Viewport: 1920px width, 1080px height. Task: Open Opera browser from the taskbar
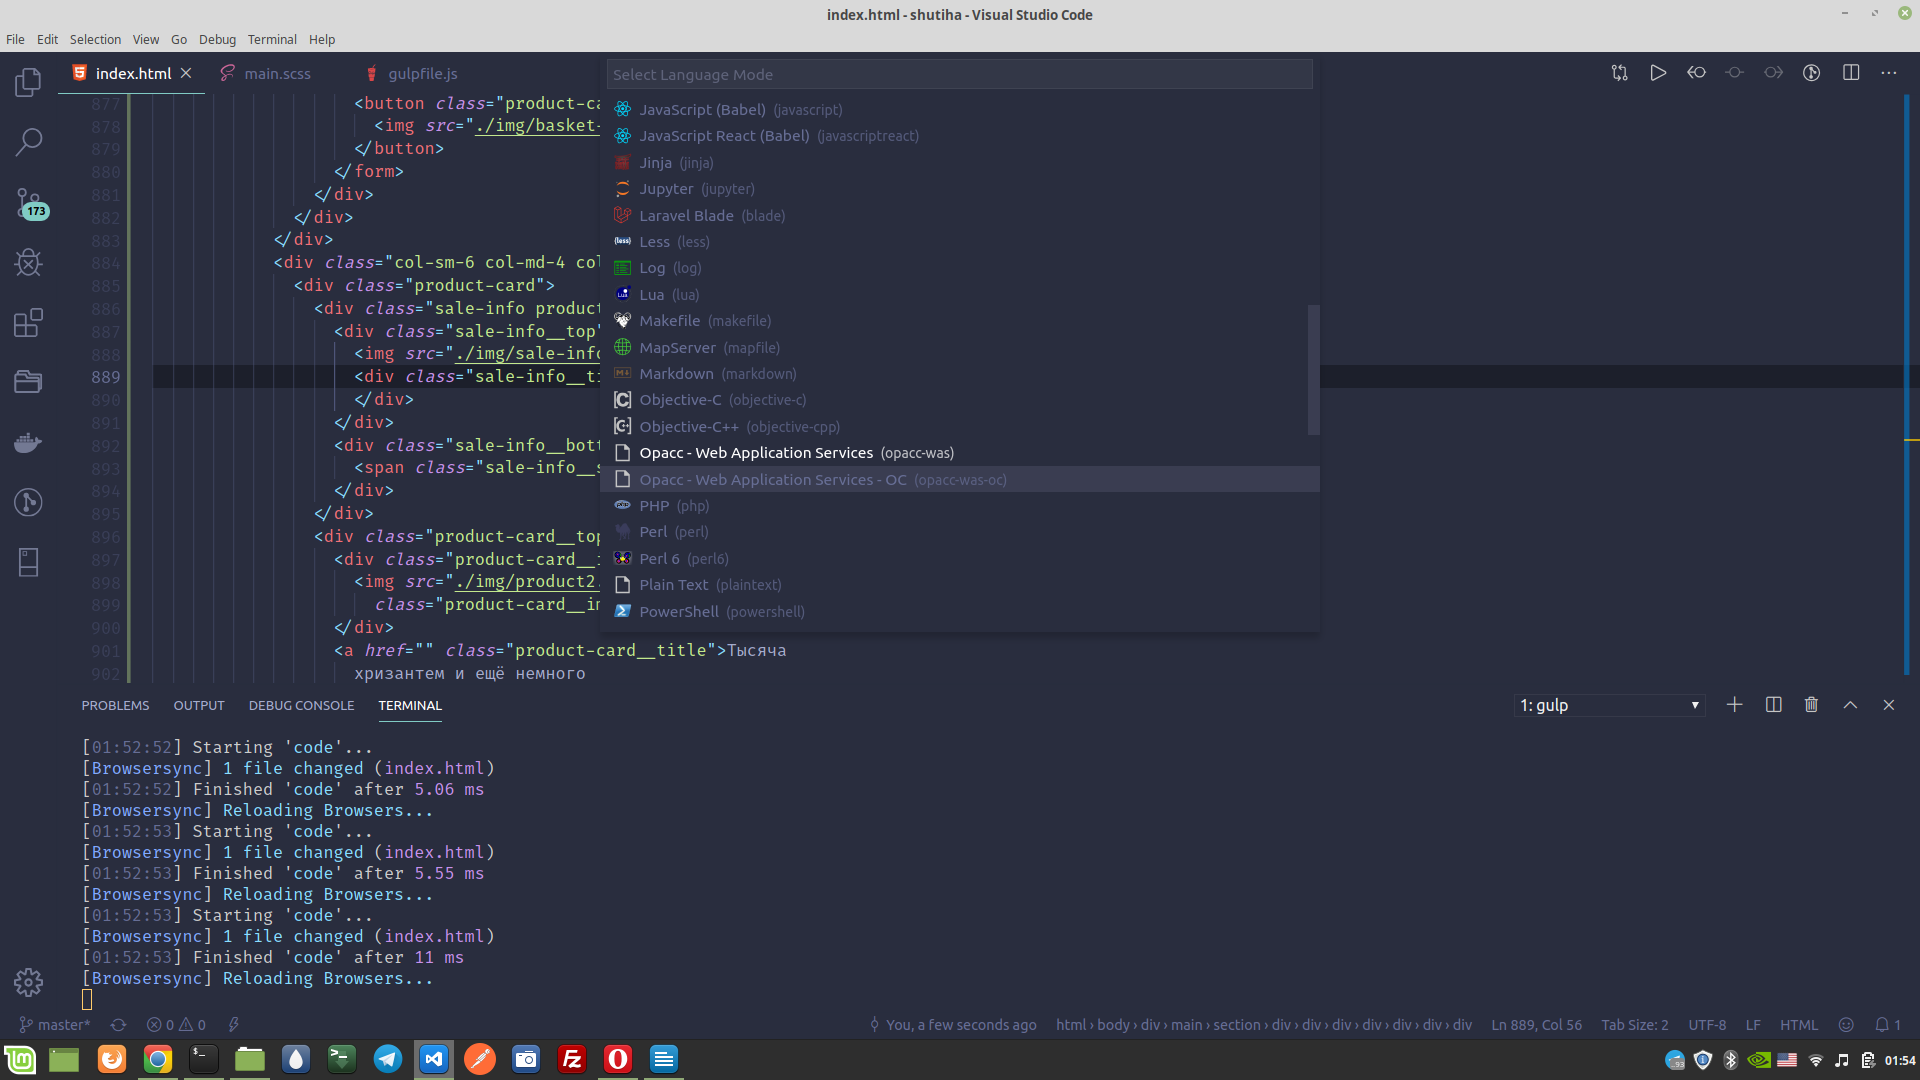point(618,1059)
